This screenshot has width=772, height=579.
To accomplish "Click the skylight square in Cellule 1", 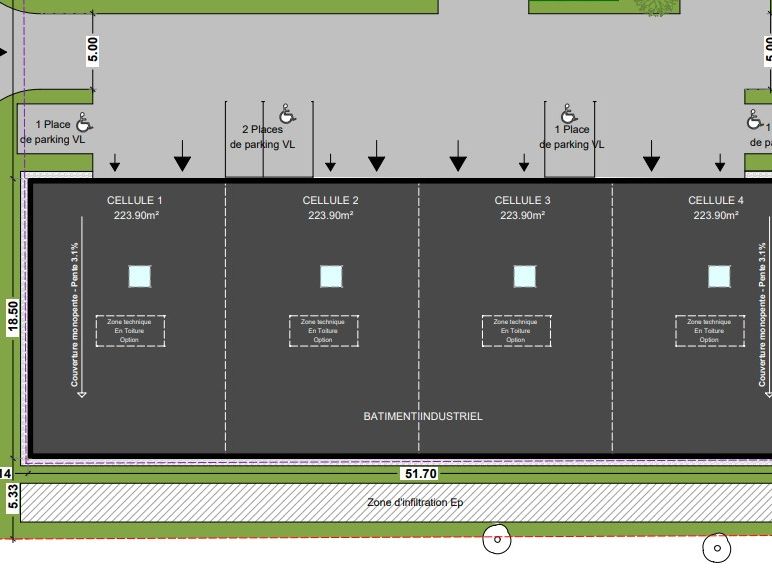I will point(140,276).
